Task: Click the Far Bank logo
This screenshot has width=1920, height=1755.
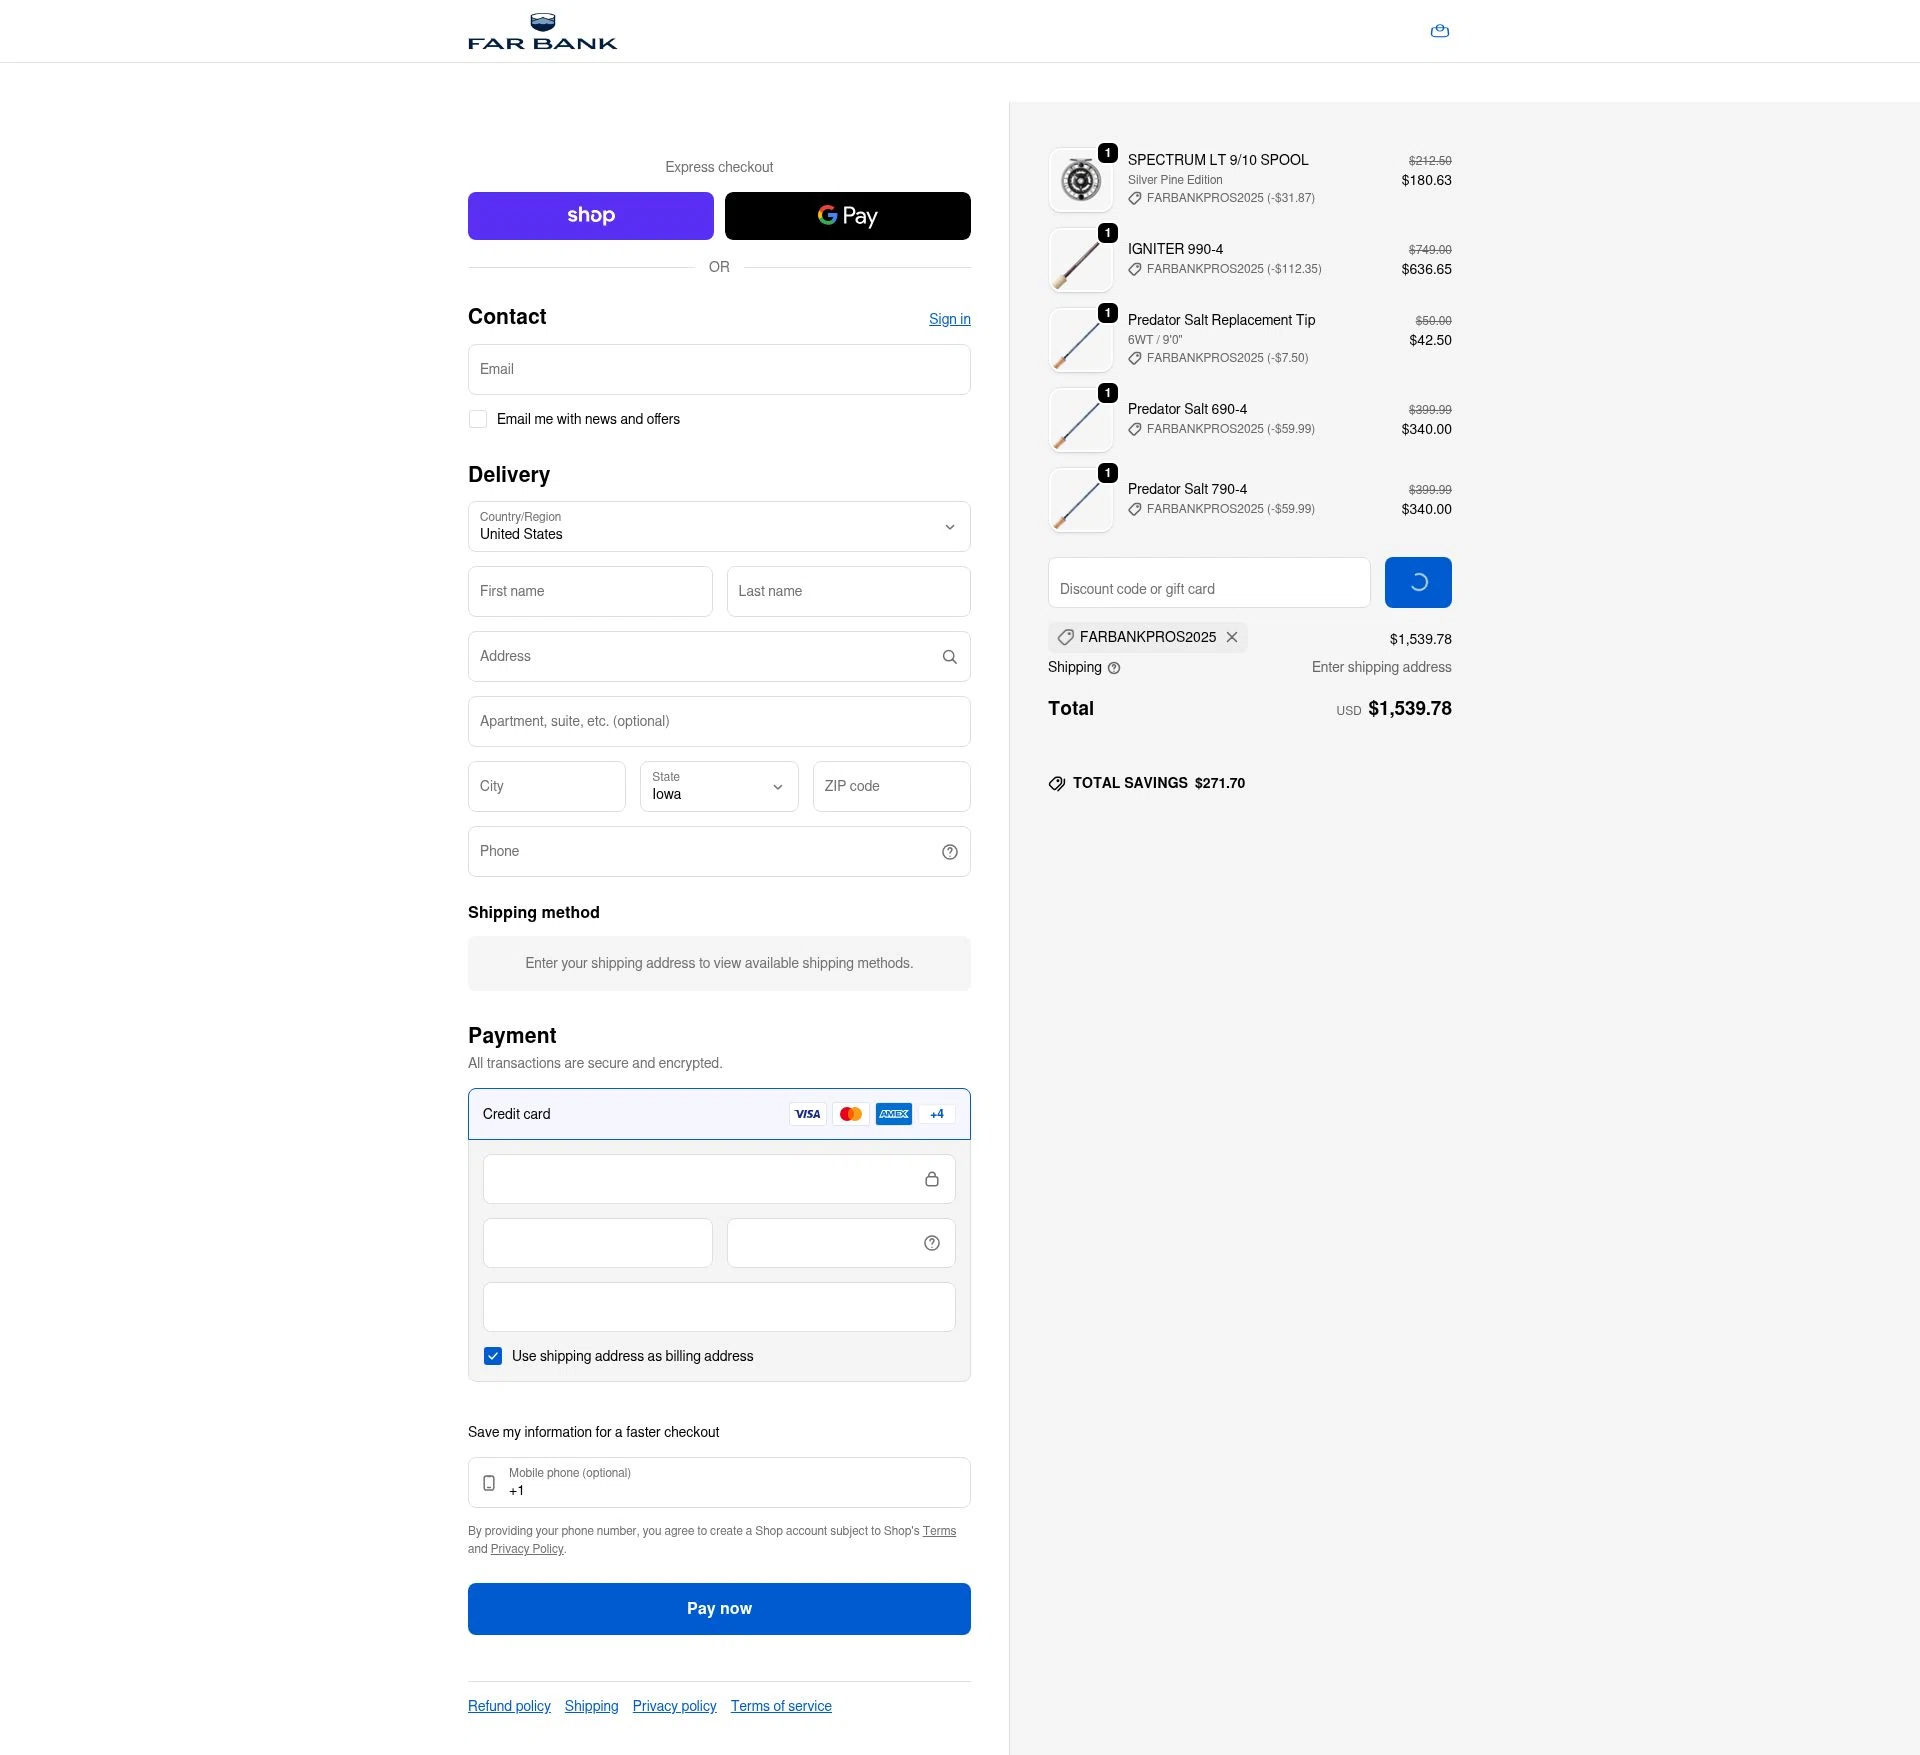Action: pyautogui.click(x=543, y=31)
